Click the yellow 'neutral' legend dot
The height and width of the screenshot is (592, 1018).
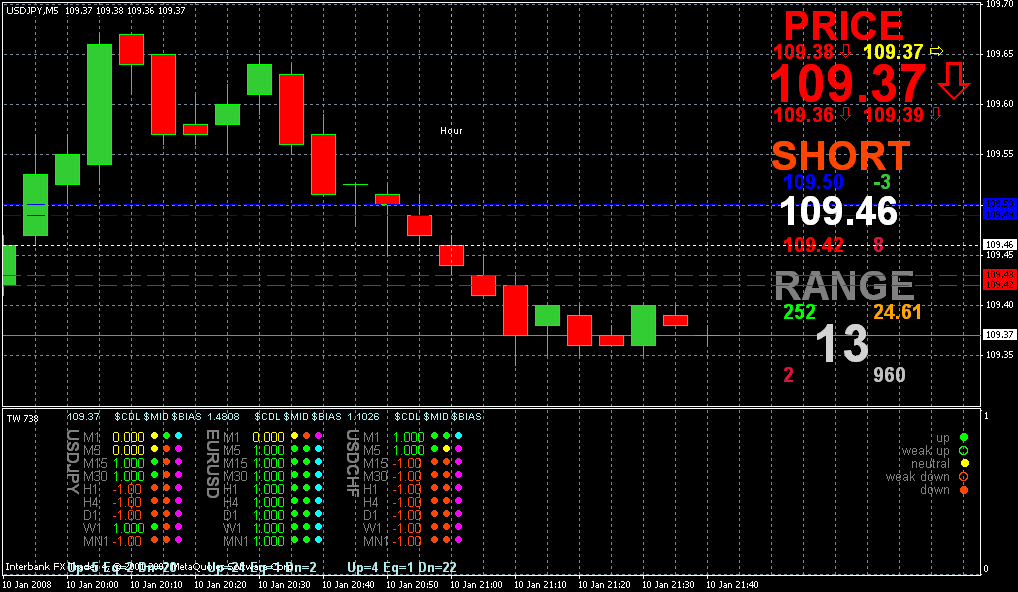963,463
